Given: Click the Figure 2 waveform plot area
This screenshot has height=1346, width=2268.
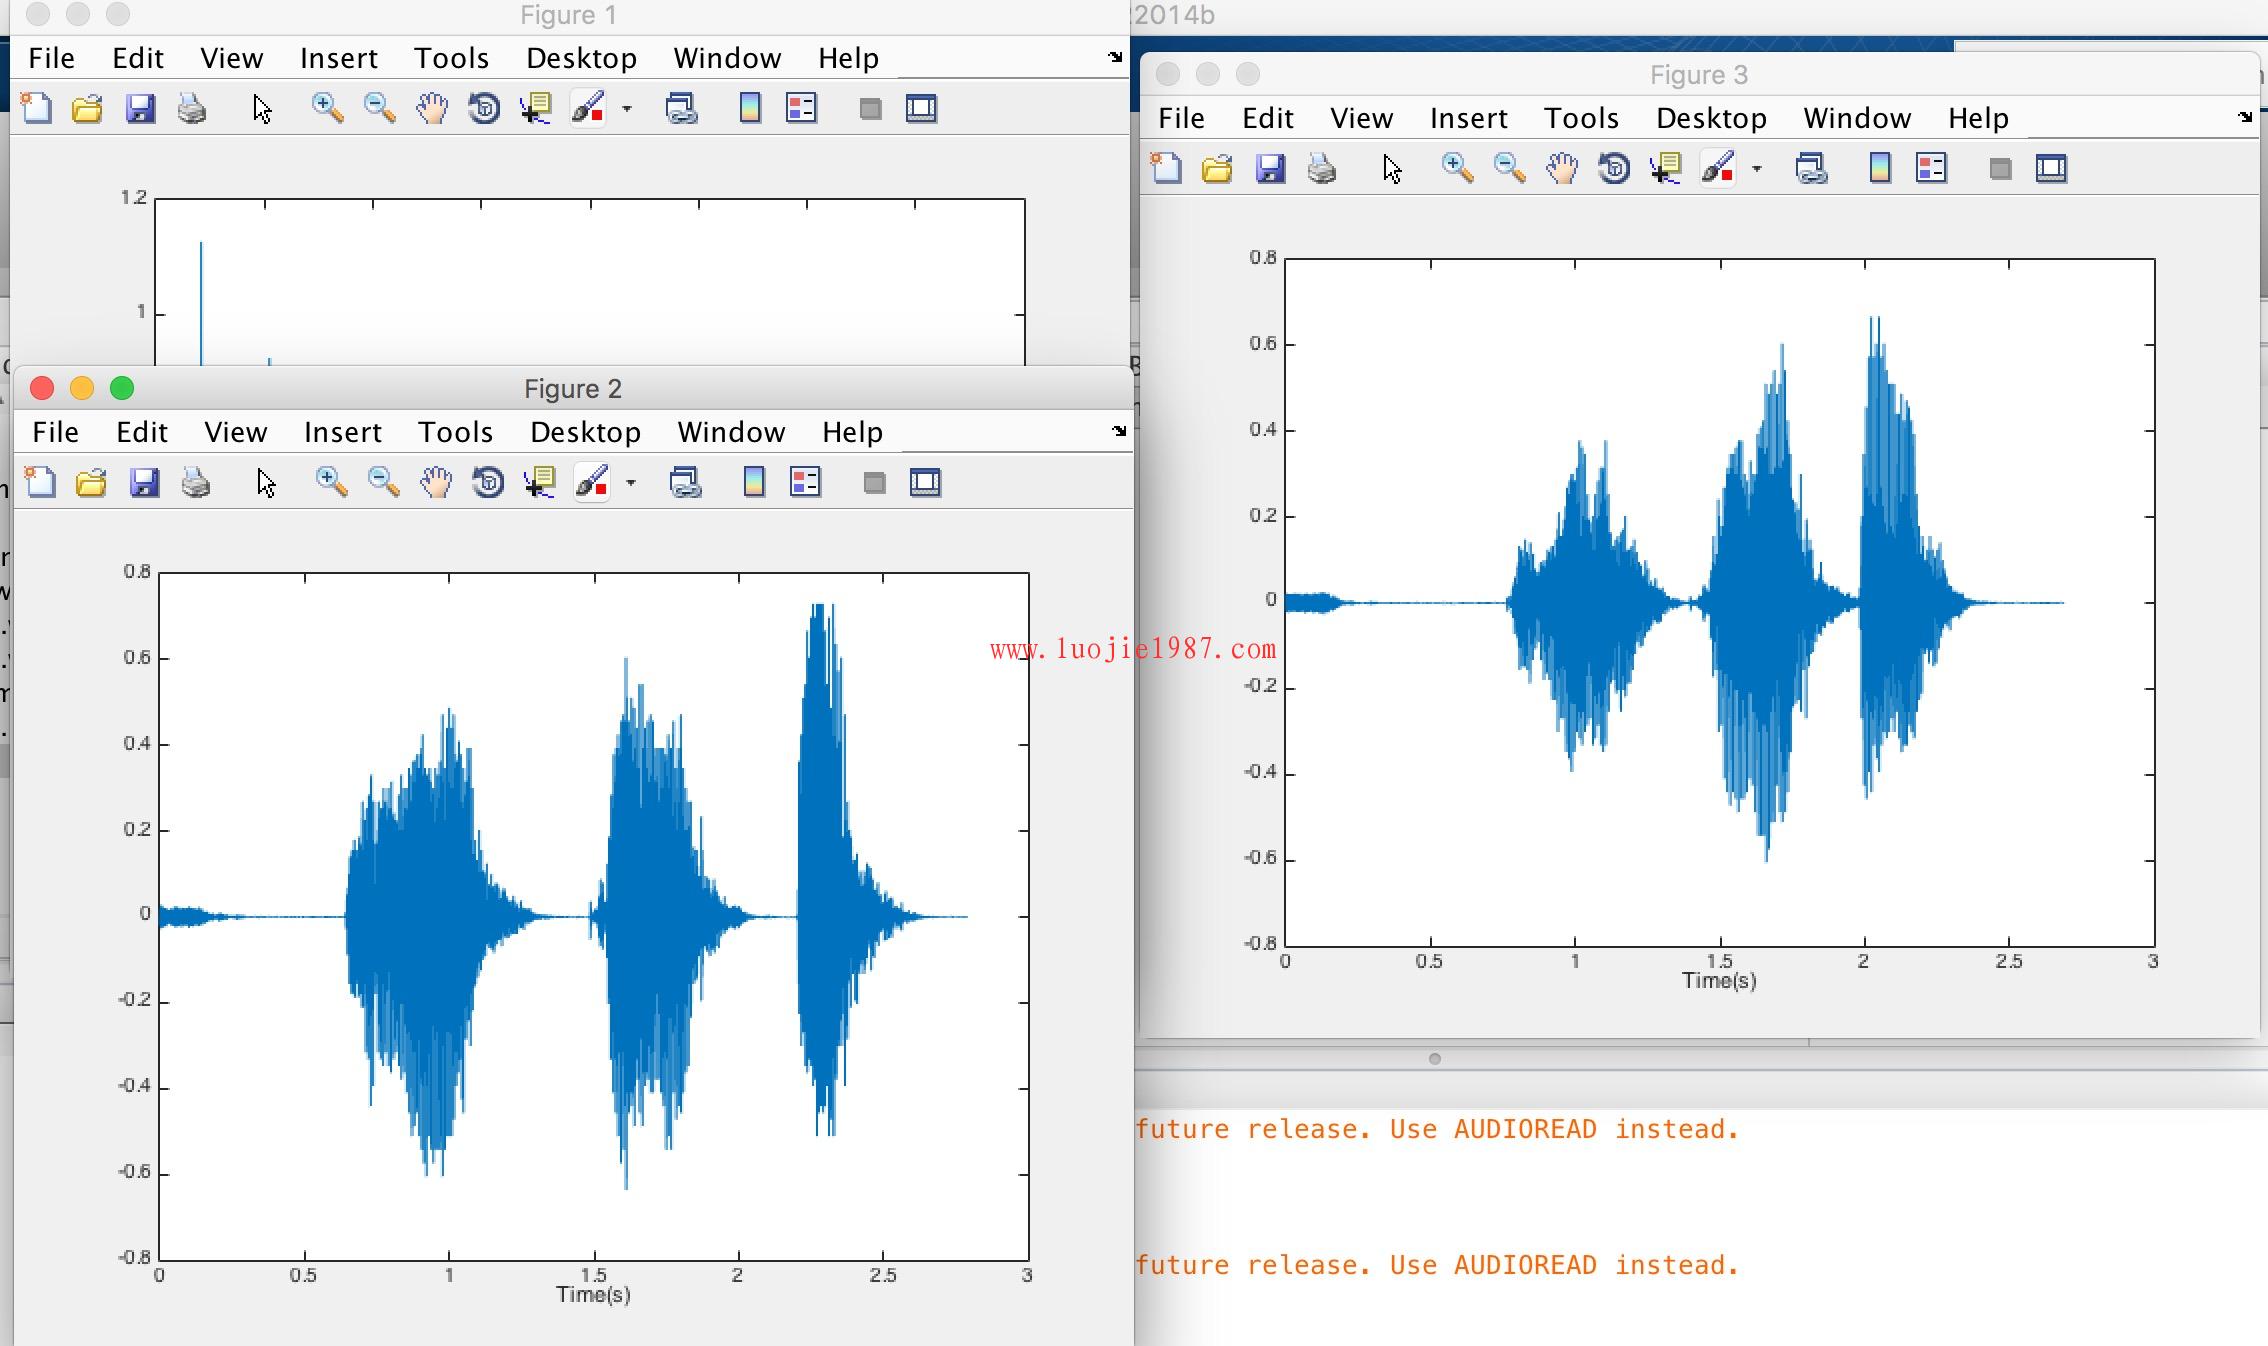Looking at the screenshot, I should pos(593,916).
